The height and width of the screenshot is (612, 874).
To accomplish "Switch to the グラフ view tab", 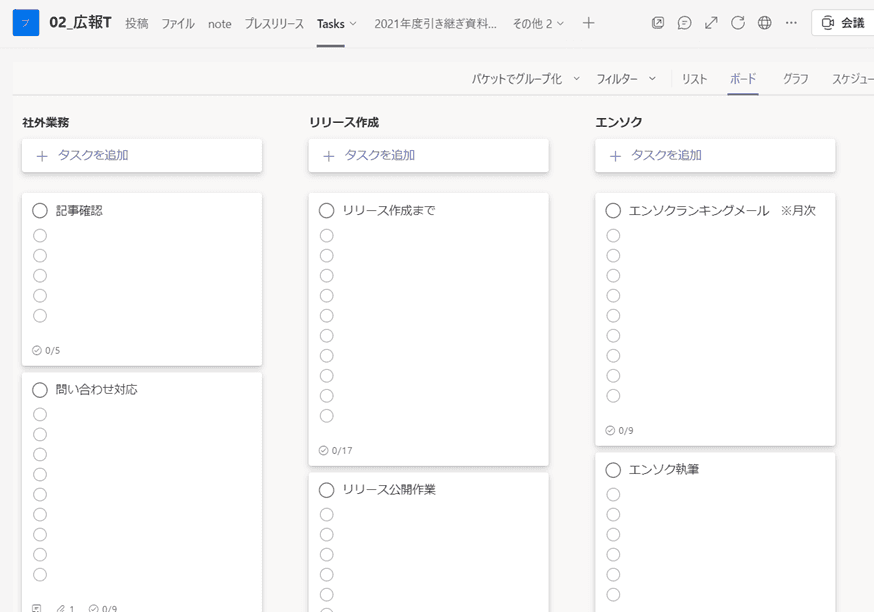I will [796, 79].
